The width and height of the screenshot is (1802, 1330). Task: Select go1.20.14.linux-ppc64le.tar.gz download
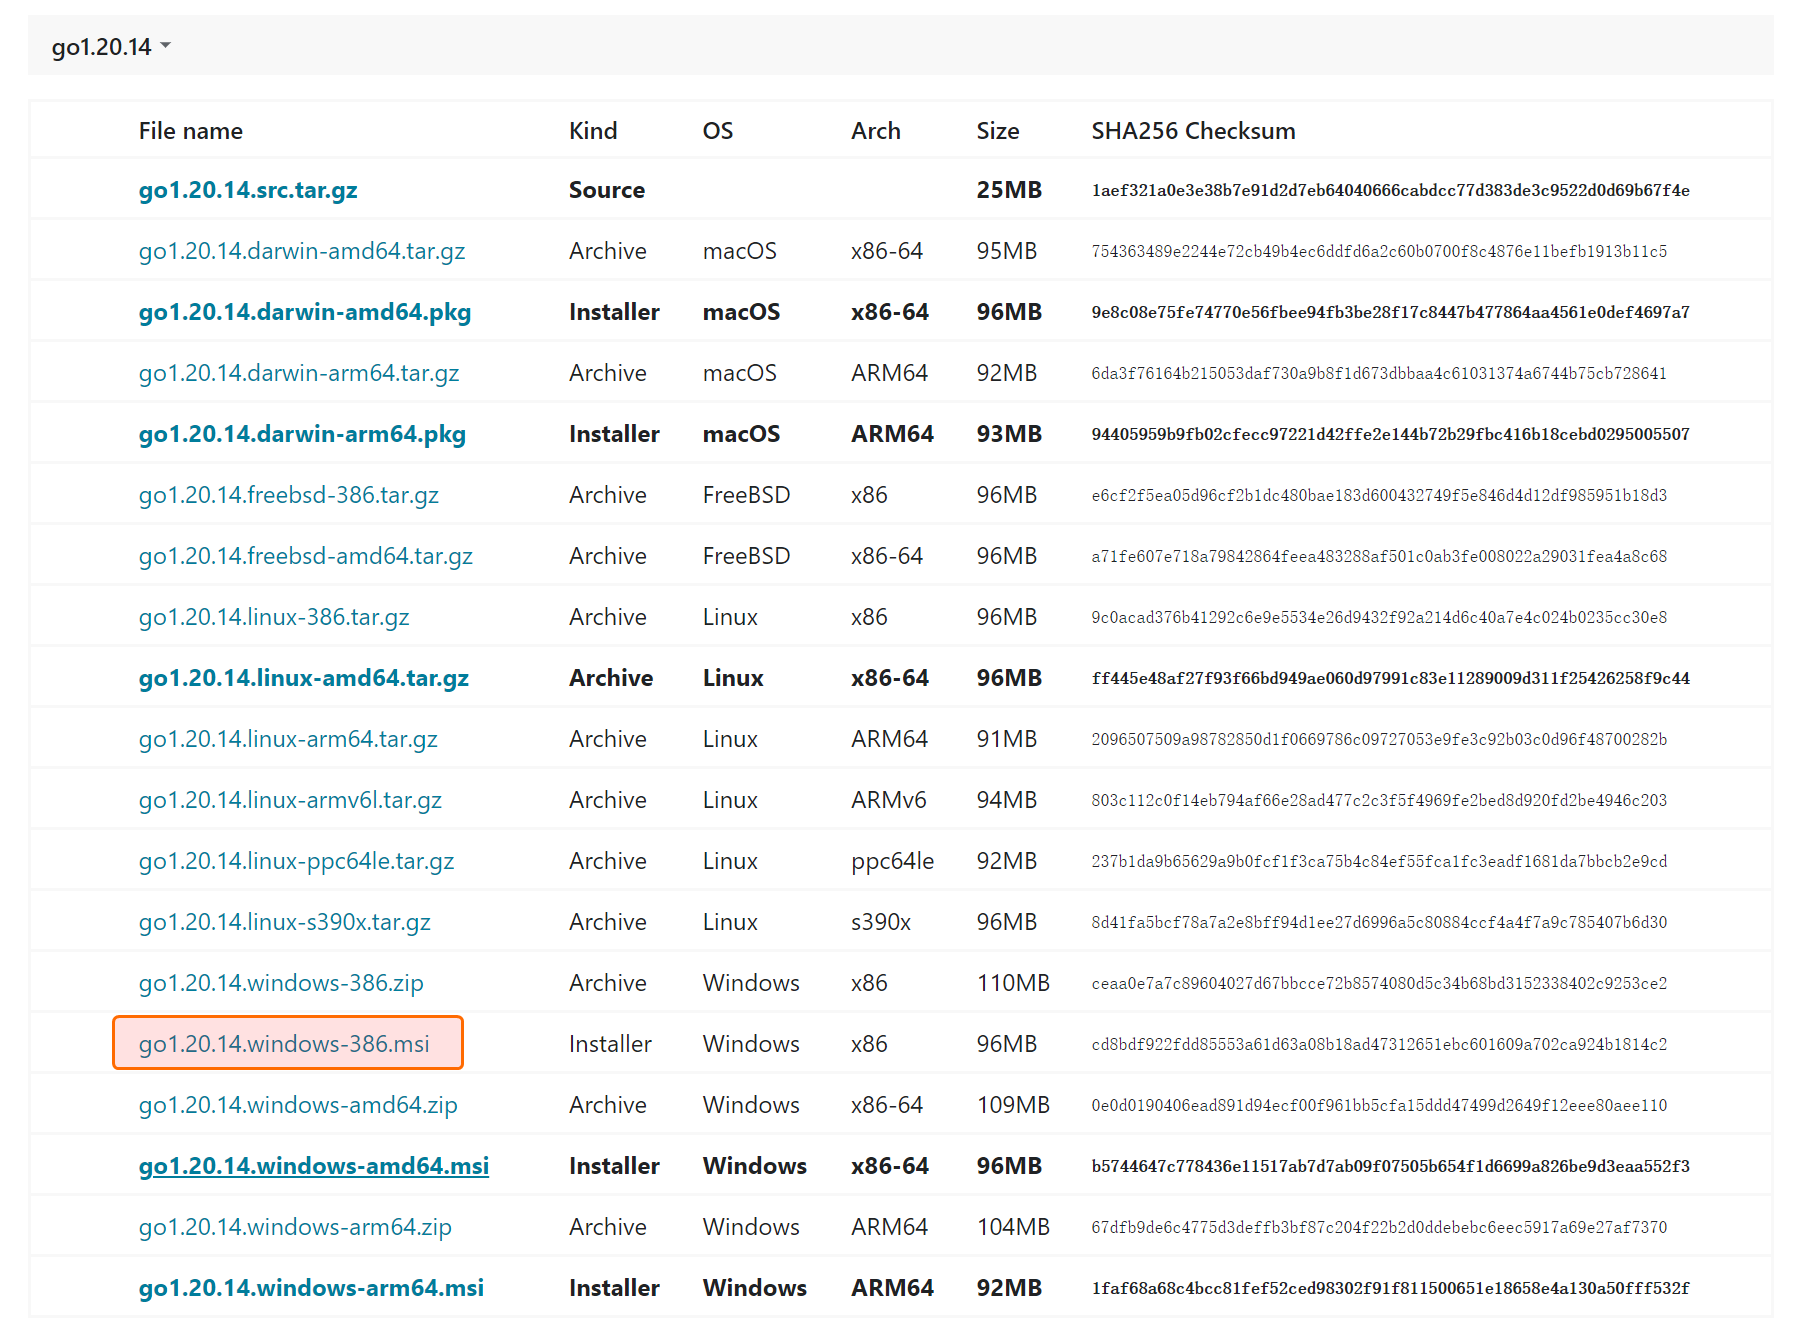(x=296, y=861)
